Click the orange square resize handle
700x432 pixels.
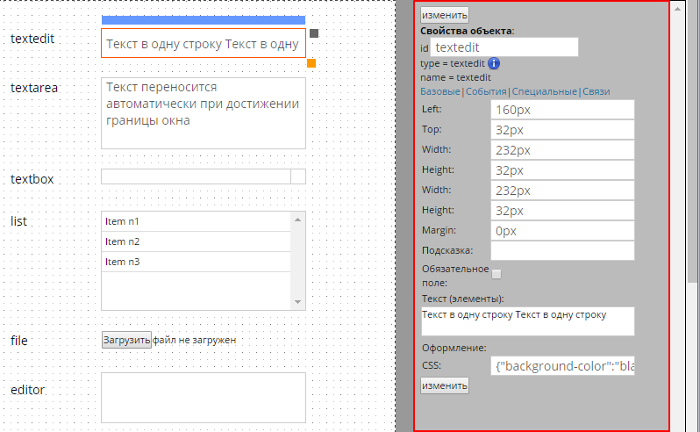pyautogui.click(x=312, y=64)
